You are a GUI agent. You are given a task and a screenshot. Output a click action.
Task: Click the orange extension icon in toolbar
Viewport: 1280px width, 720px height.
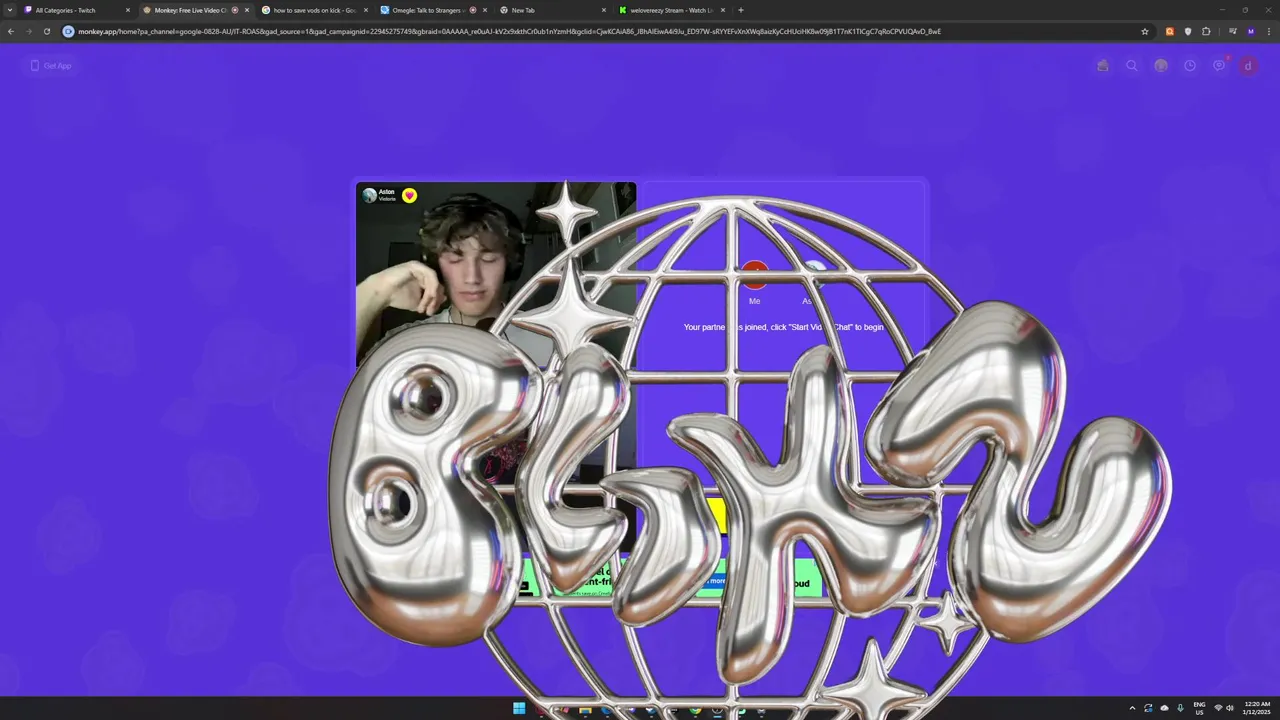(1170, 31)
